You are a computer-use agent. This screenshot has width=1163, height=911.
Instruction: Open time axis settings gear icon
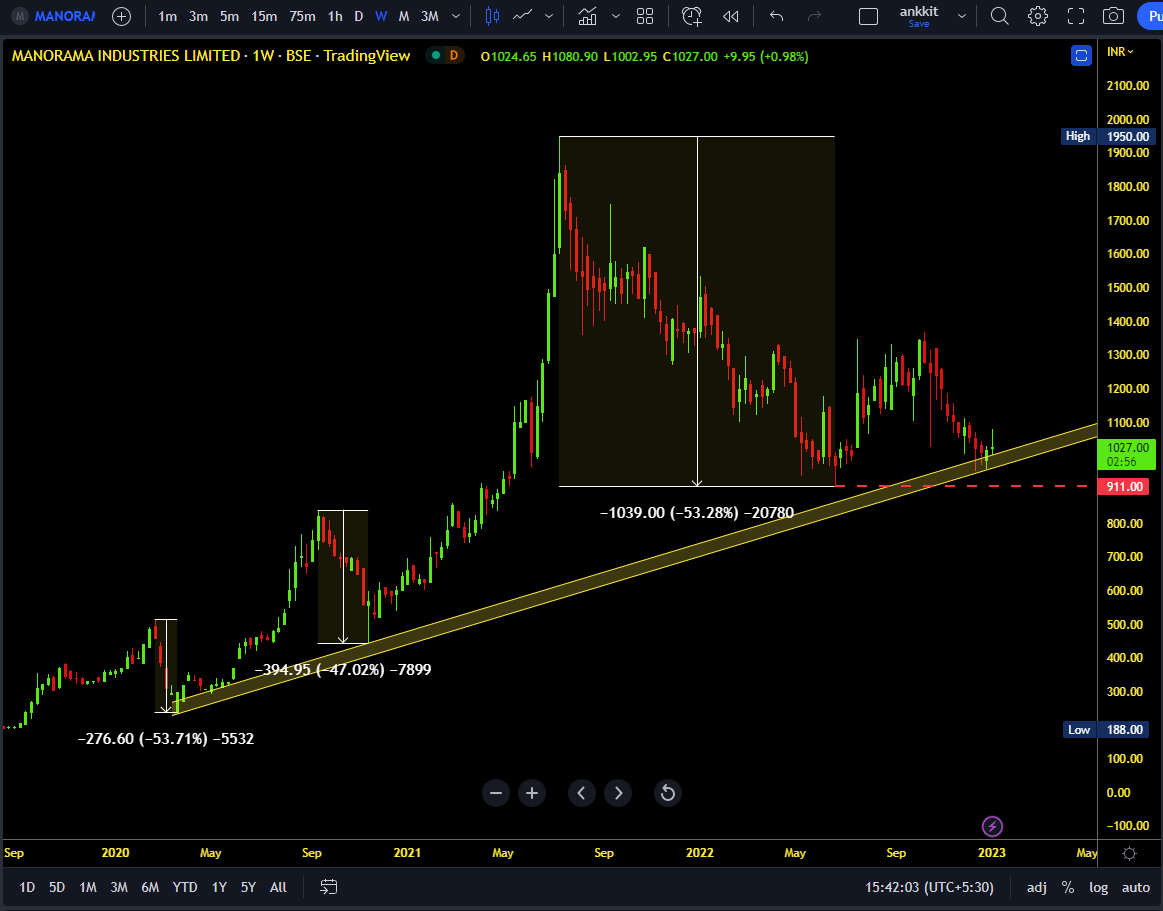(x=1130, y=853)
